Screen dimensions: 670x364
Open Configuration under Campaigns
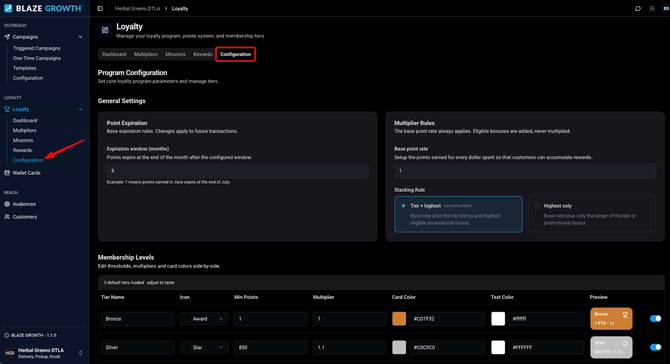(x=28, y=78)
